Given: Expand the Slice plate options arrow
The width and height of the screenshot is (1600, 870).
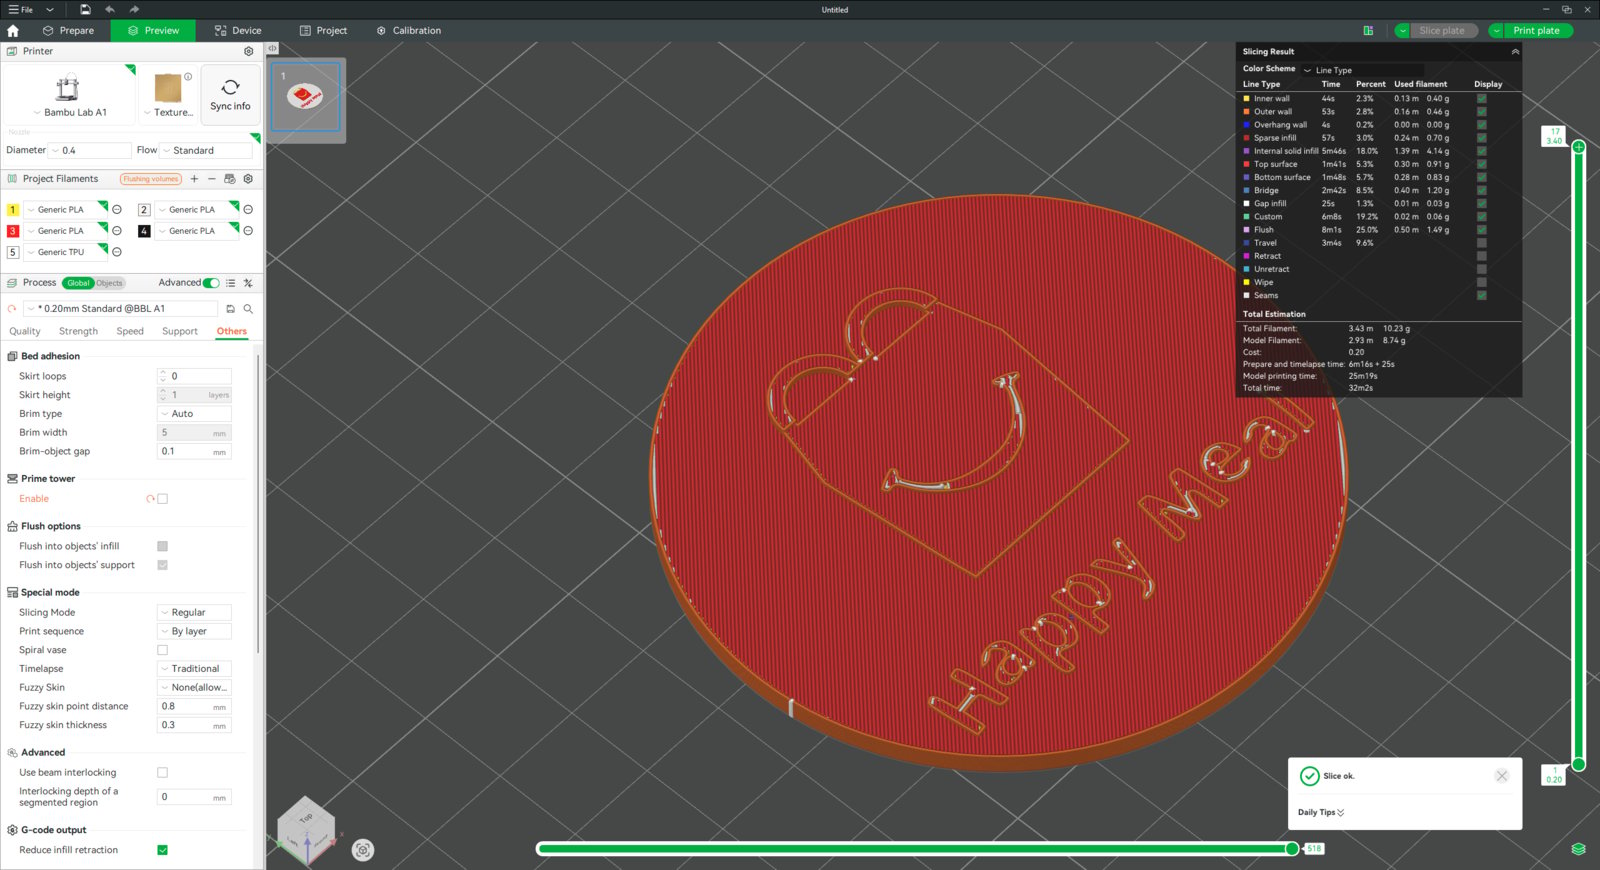Looking at the screenshot, I should 1402,31.
